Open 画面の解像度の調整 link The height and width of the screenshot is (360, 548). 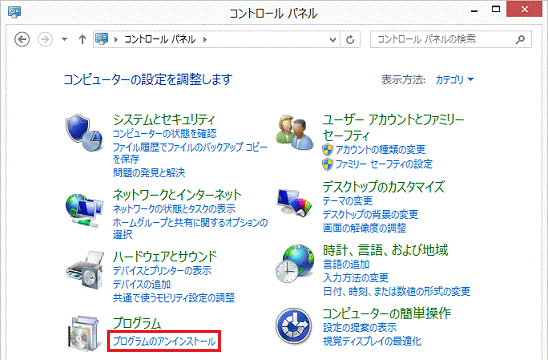click(364, 228)
